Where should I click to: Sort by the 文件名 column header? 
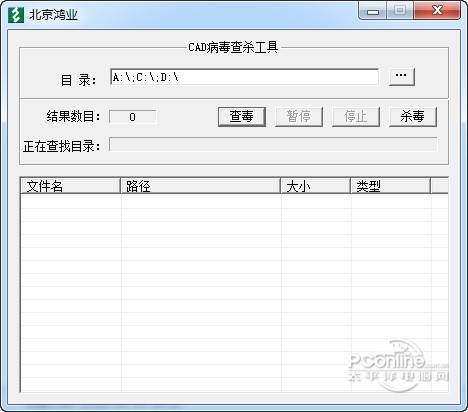(70, 186)
